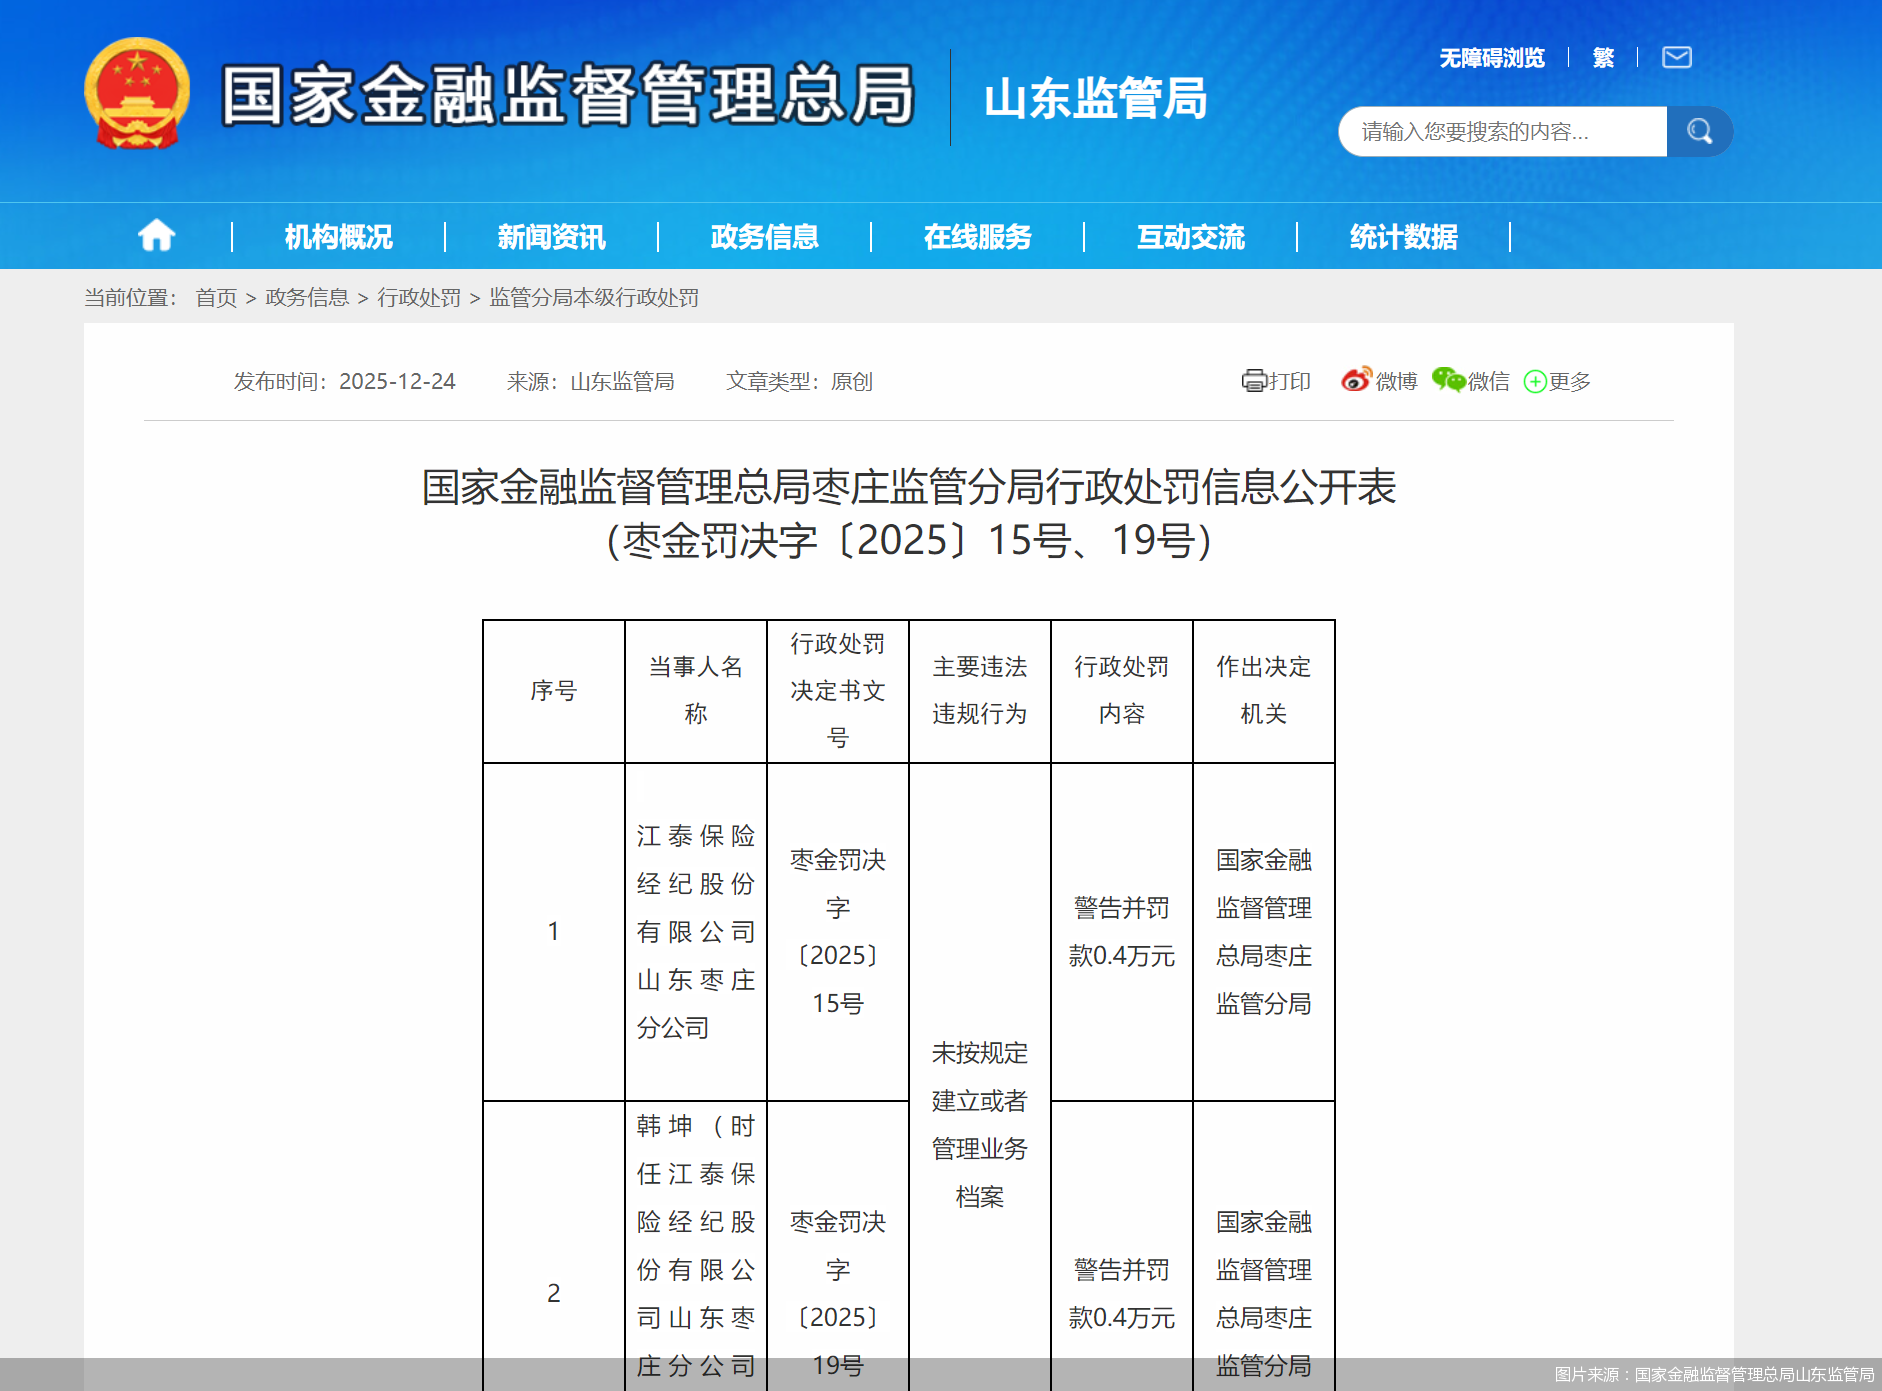1882x1391 pixels.
Task: Click the home icon in navigation bar
Action: pos(157,236)
